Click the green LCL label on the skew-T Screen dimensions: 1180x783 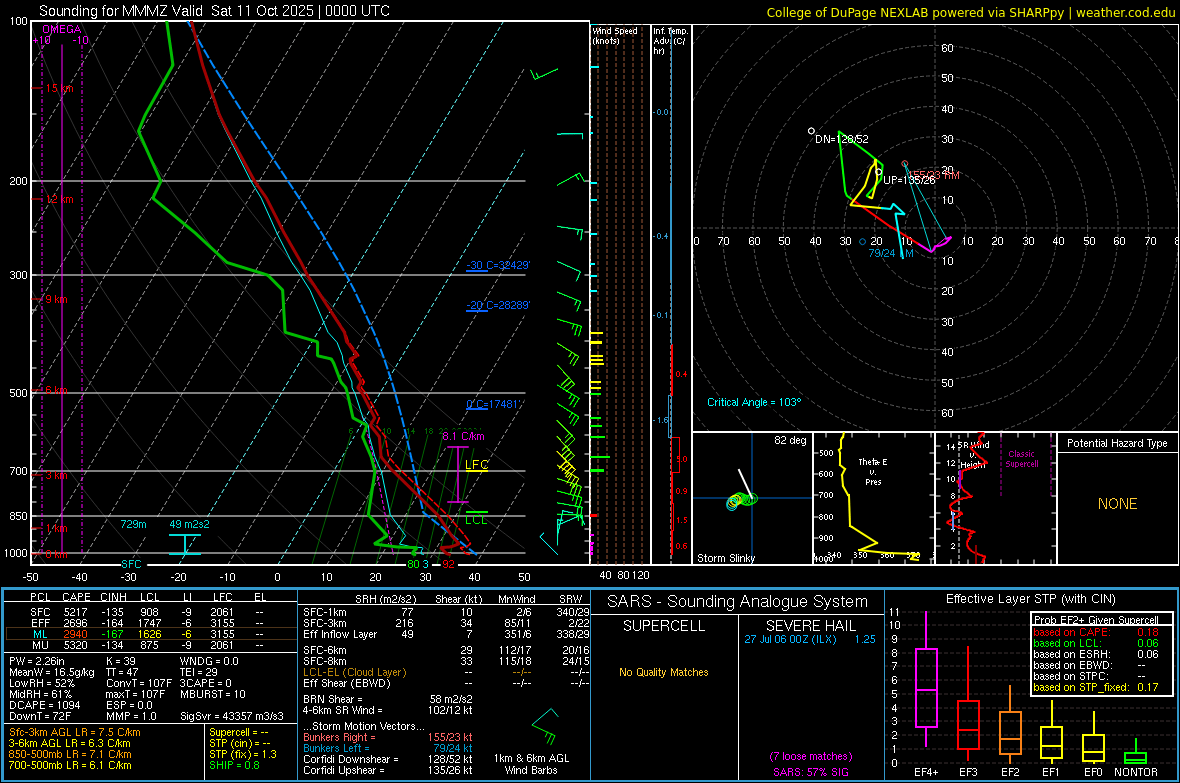tap(476, 519)
